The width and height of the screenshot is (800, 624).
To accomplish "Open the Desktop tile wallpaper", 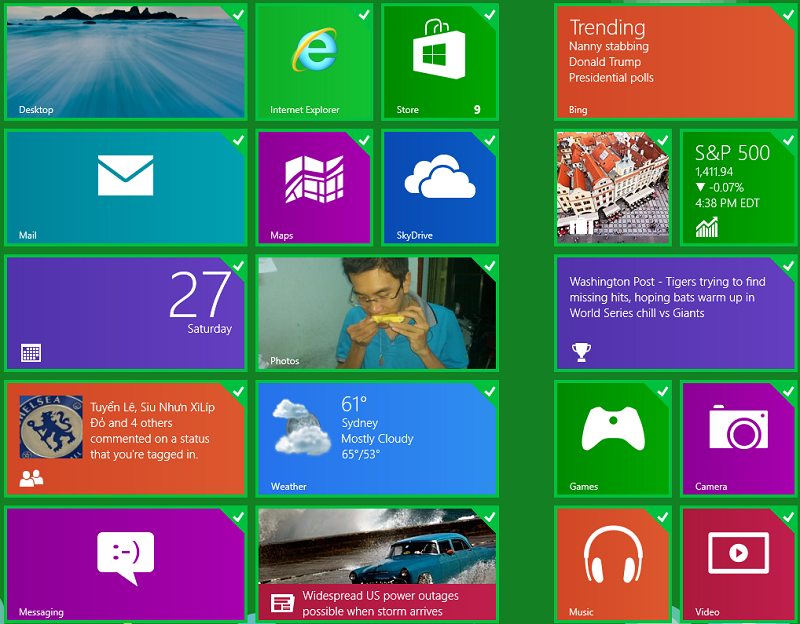I will click(x=126, y=62).
